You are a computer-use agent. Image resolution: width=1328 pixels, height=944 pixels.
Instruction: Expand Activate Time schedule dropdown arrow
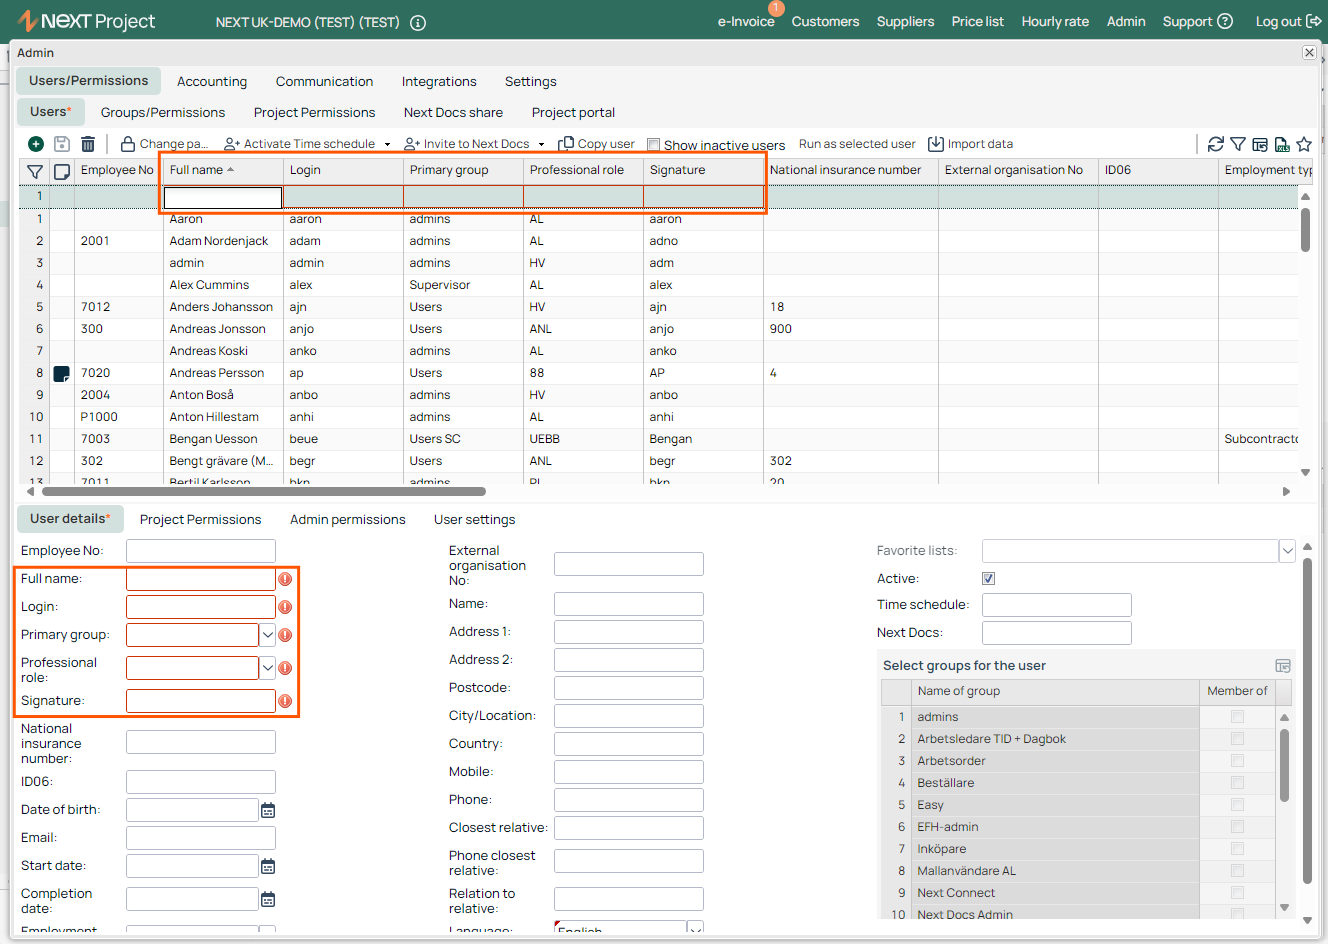[x=387, y=145]
